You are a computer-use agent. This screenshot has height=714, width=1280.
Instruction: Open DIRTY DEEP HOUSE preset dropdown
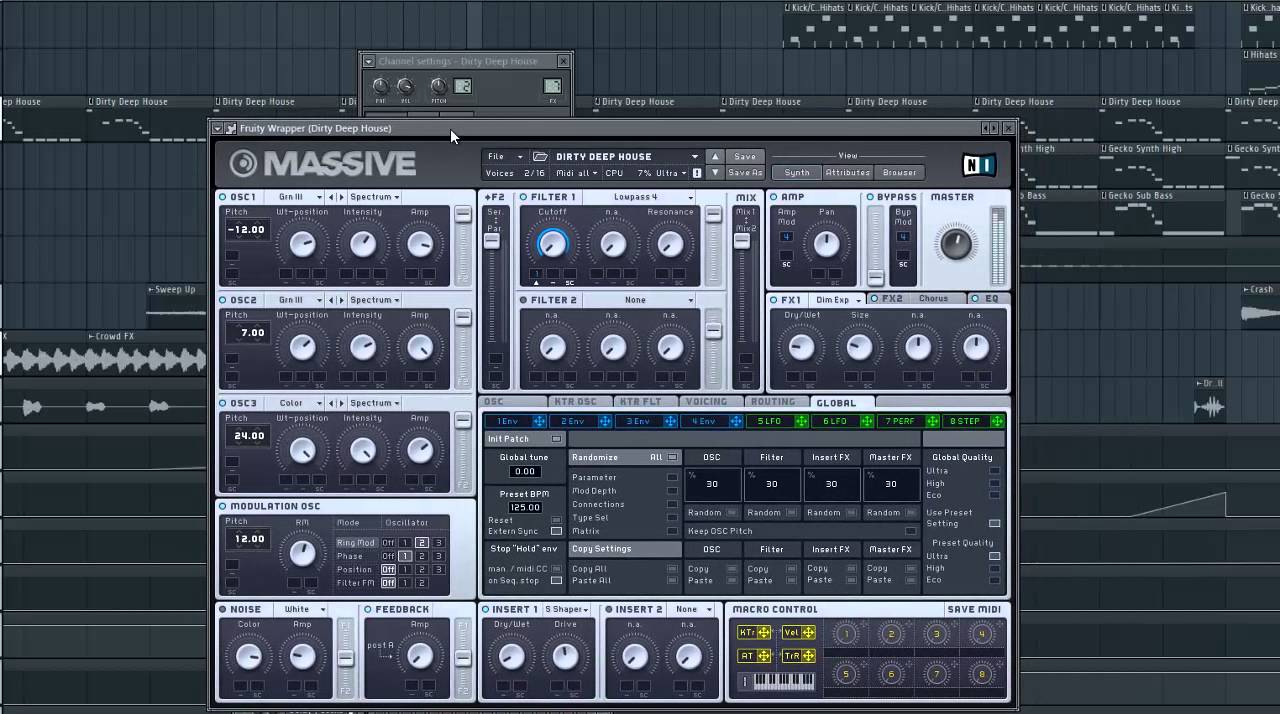click(694, 157)
